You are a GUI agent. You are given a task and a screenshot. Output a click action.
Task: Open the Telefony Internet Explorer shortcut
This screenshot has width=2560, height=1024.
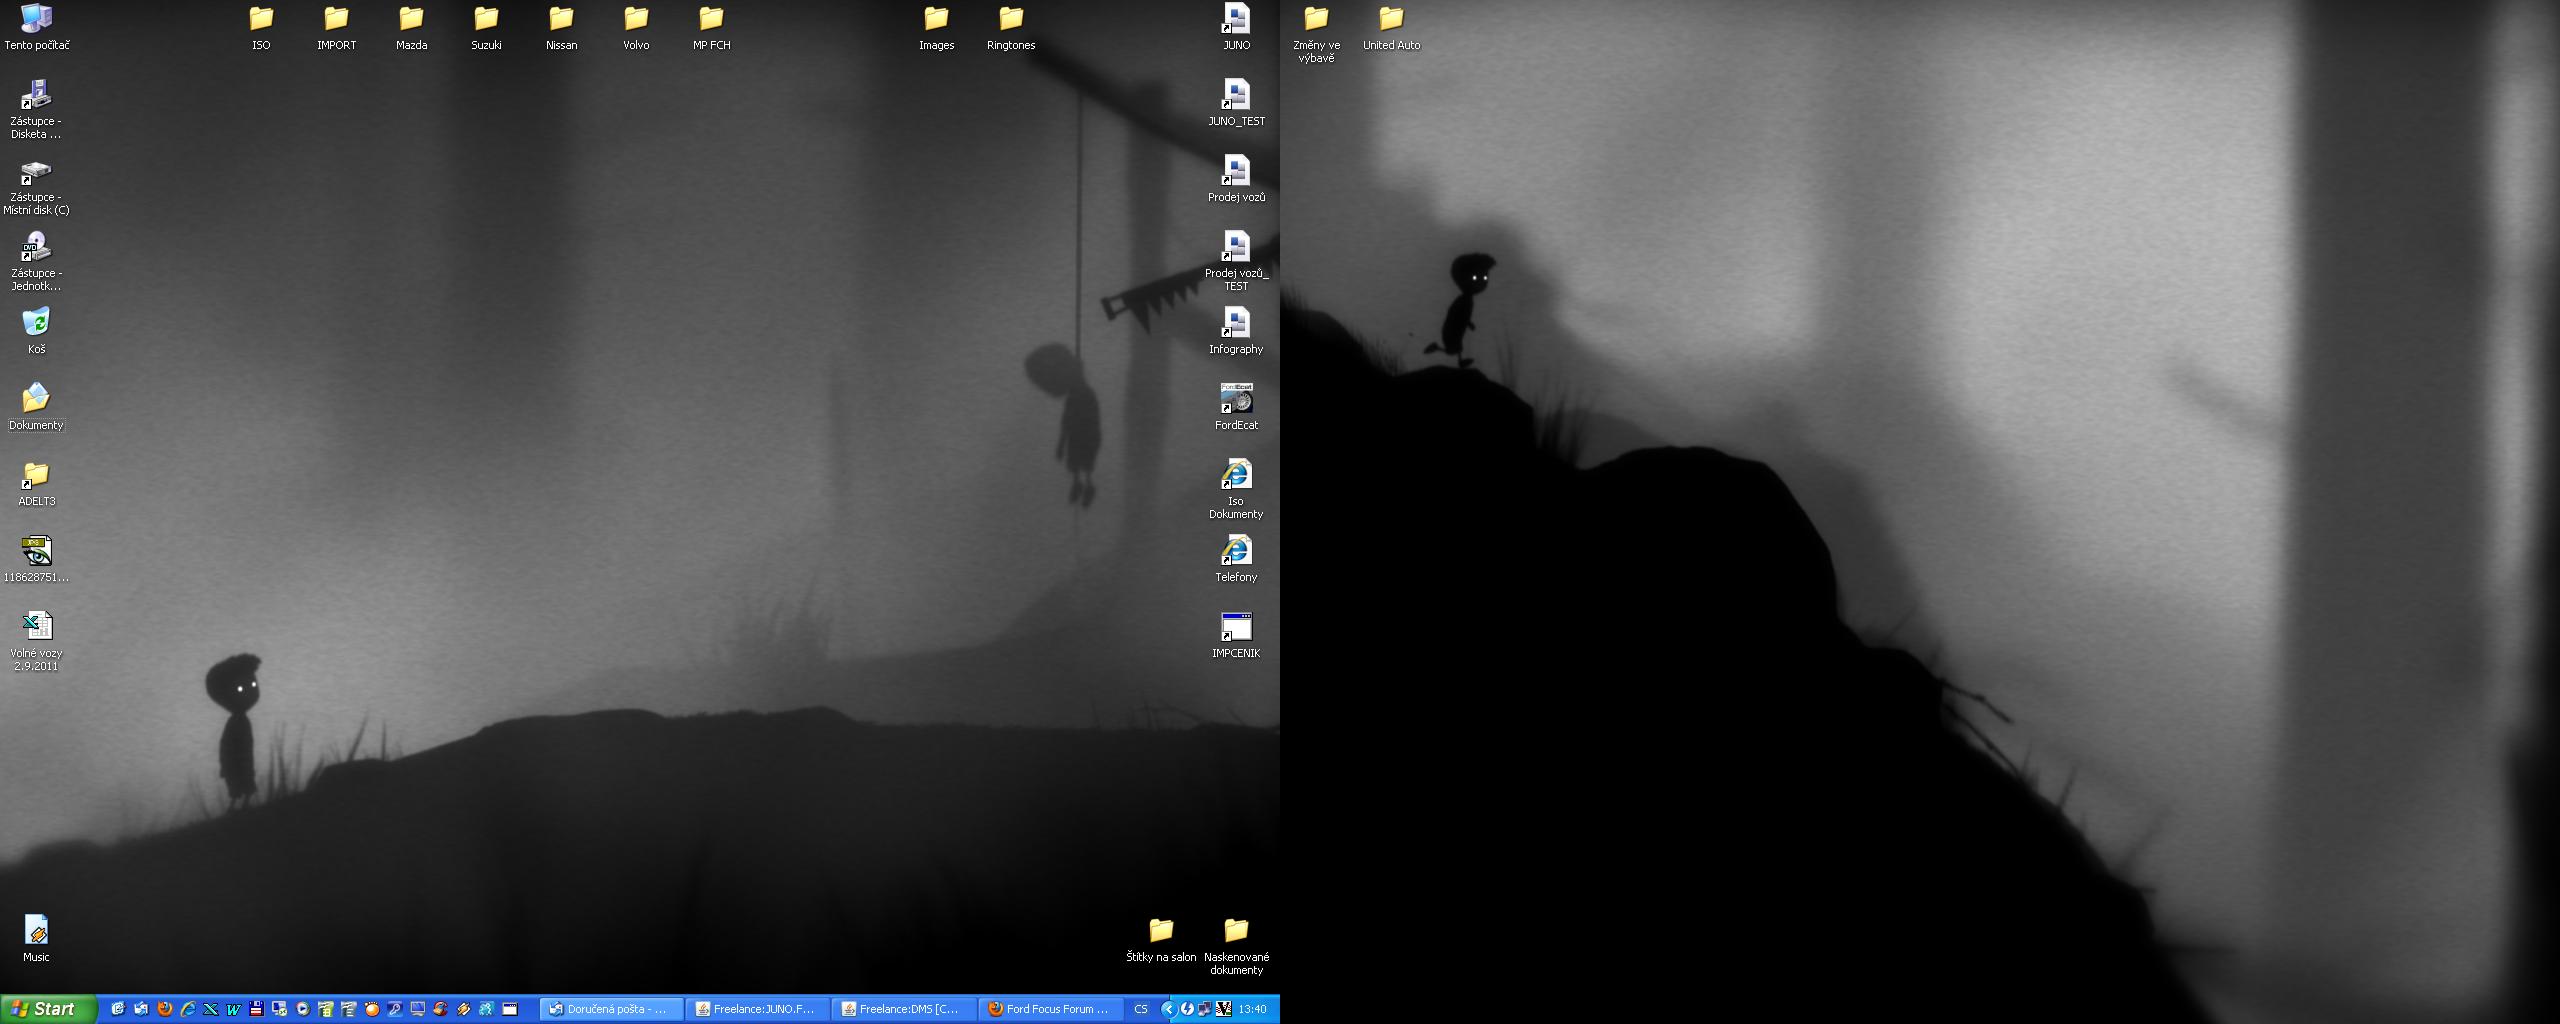click(x=1236, y=551)
